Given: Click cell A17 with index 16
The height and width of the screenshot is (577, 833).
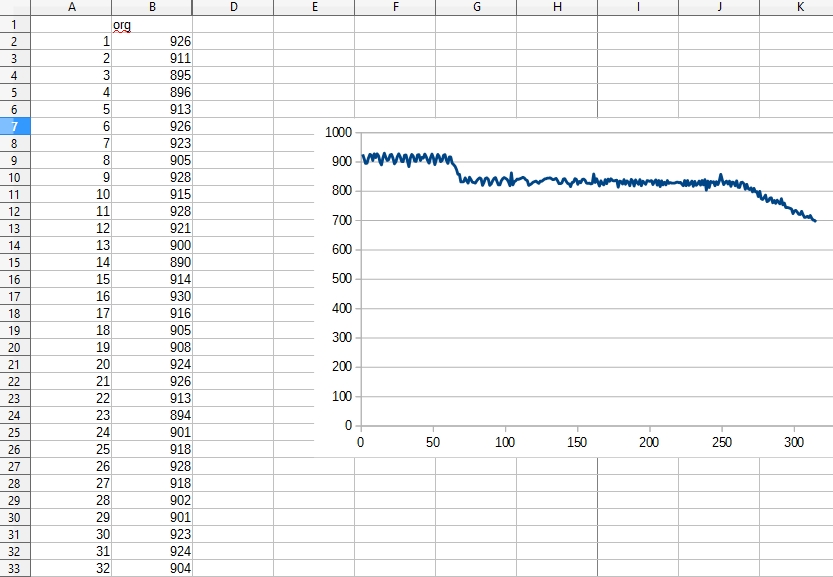Looking at the screenshot, I should tap(71, 296).
